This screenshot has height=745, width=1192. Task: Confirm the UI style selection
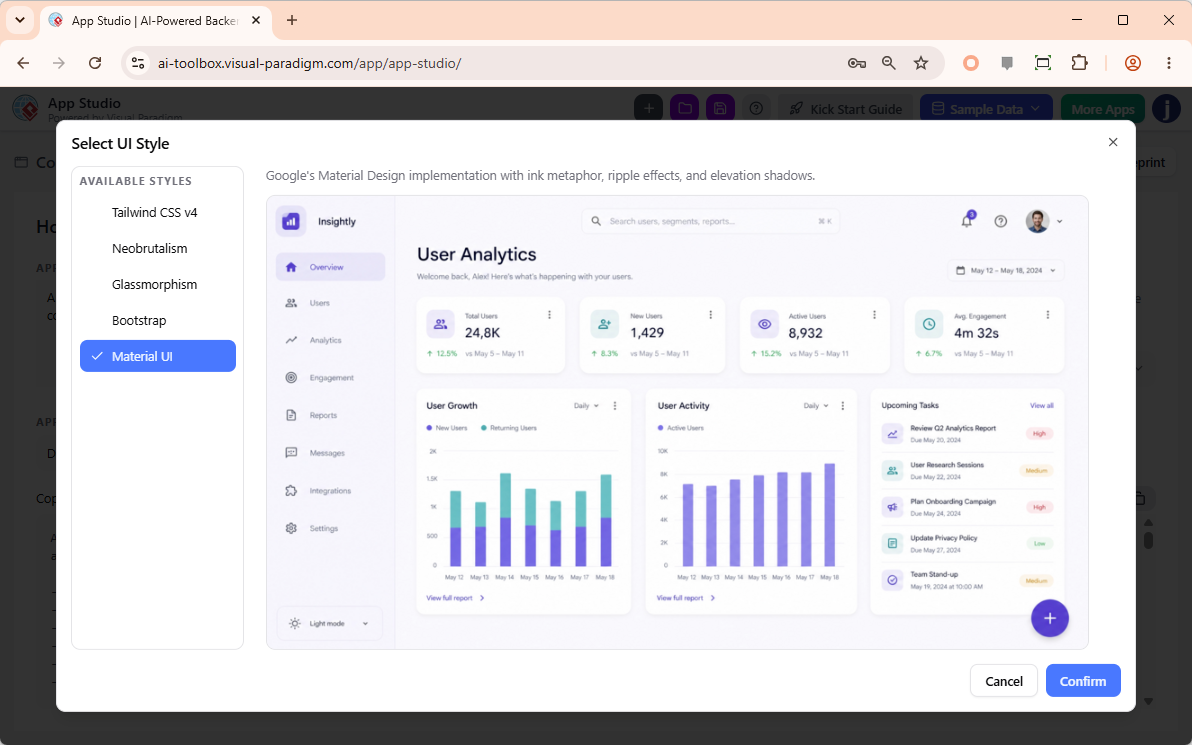click(x=1083, y=680)
